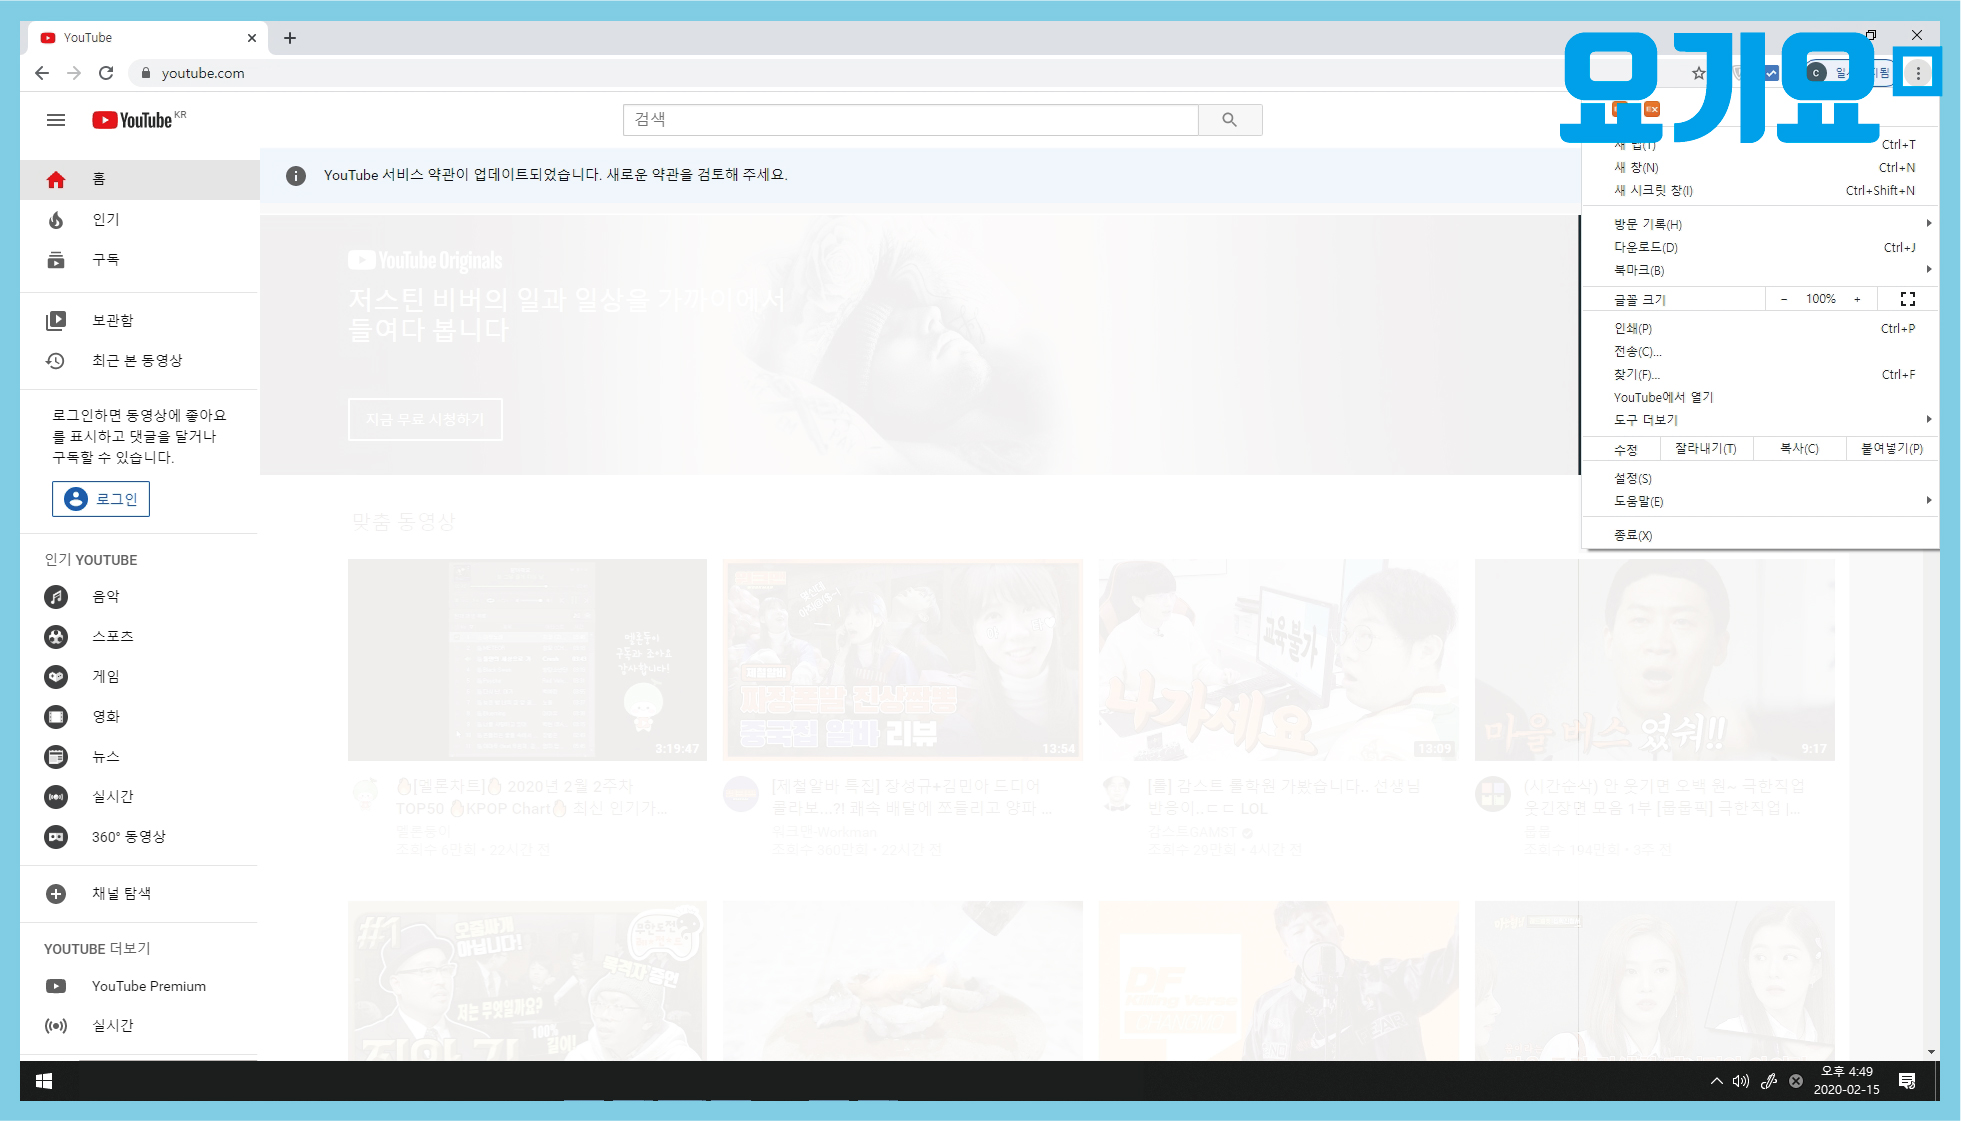Click the YouTube logo
Screen dimensions: 1961x1121
click(x=133, y=120)
